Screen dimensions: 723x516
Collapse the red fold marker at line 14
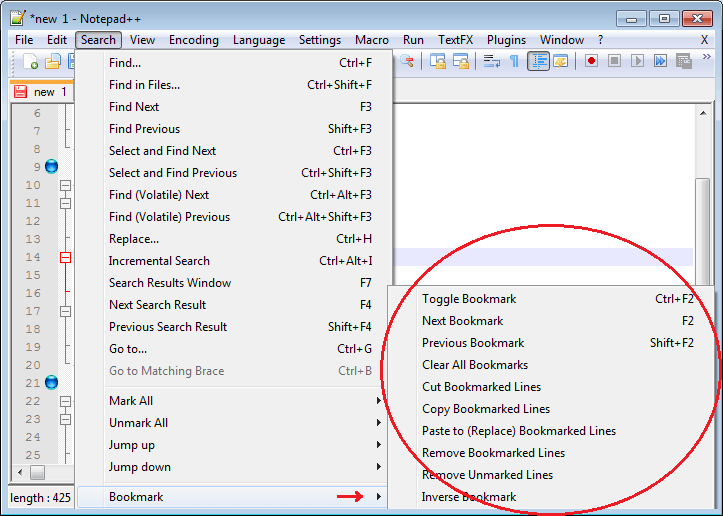[66, 257]
